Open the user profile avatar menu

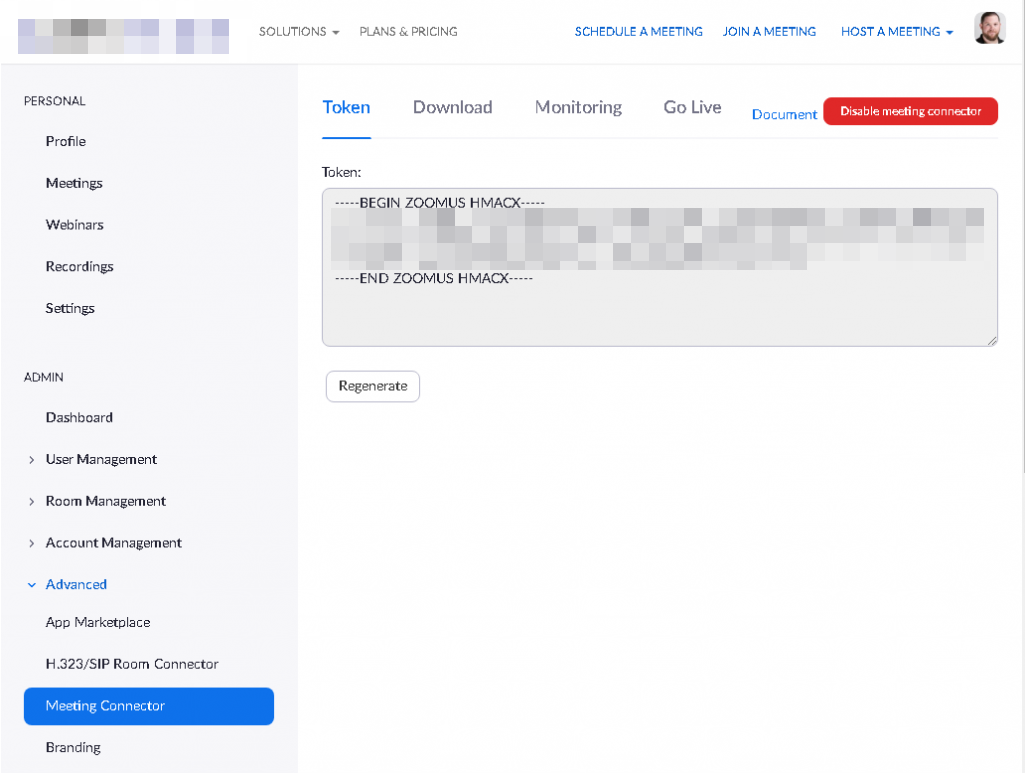pos(990,28)
